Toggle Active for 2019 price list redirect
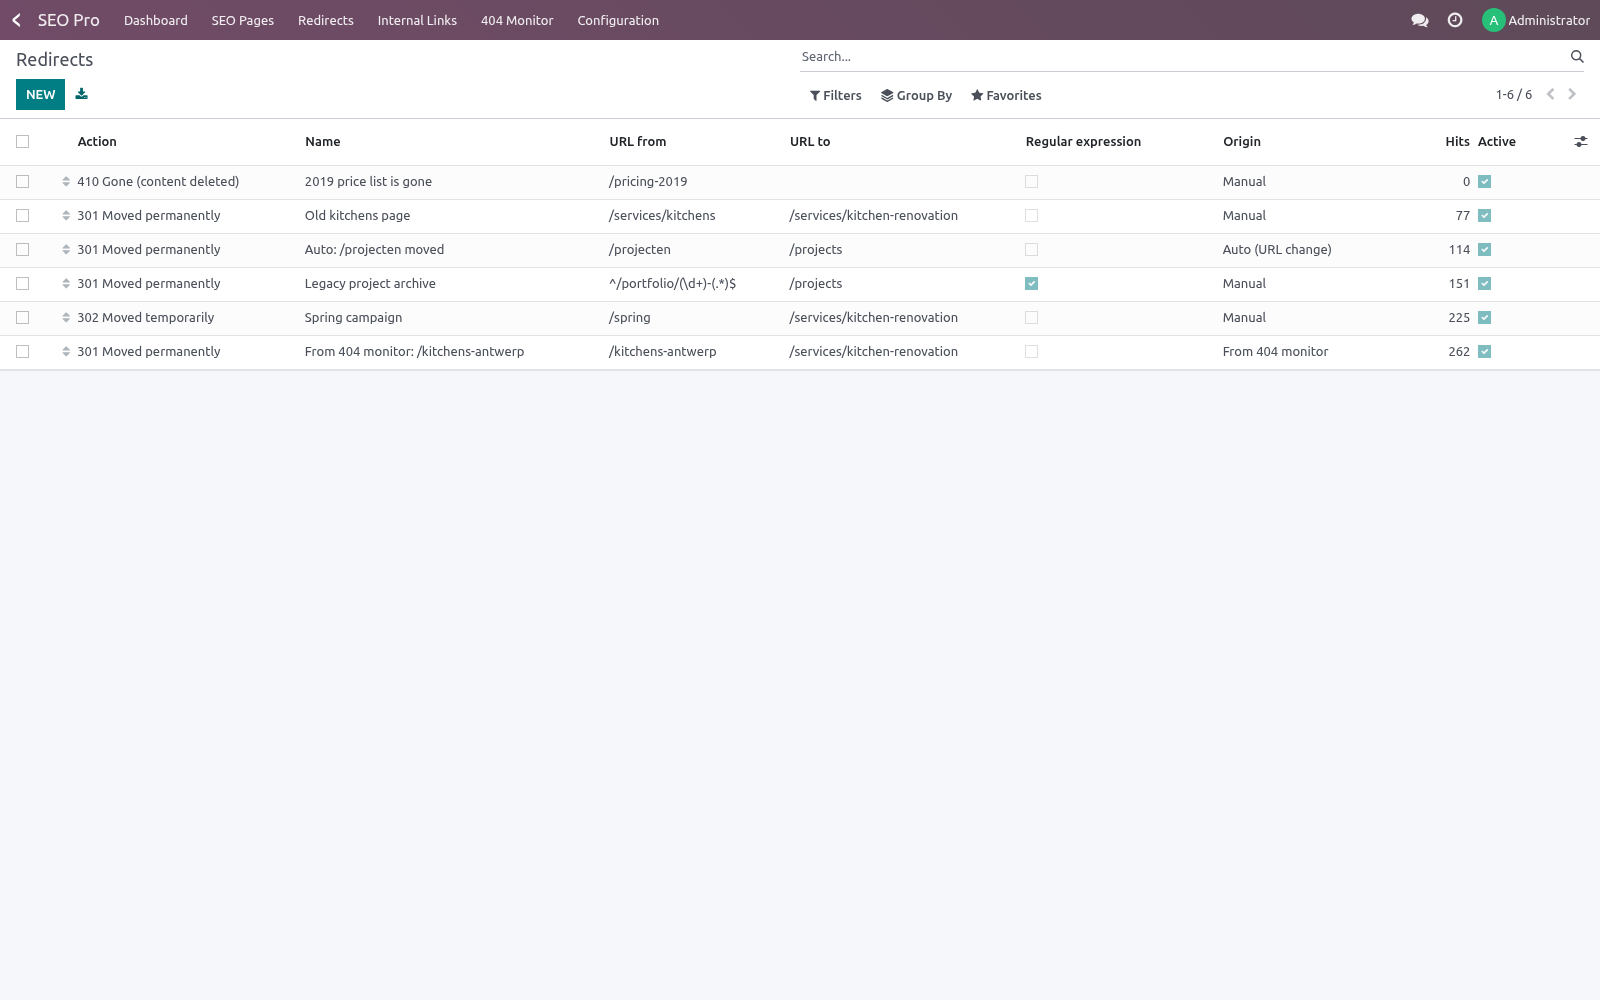 1484,182
